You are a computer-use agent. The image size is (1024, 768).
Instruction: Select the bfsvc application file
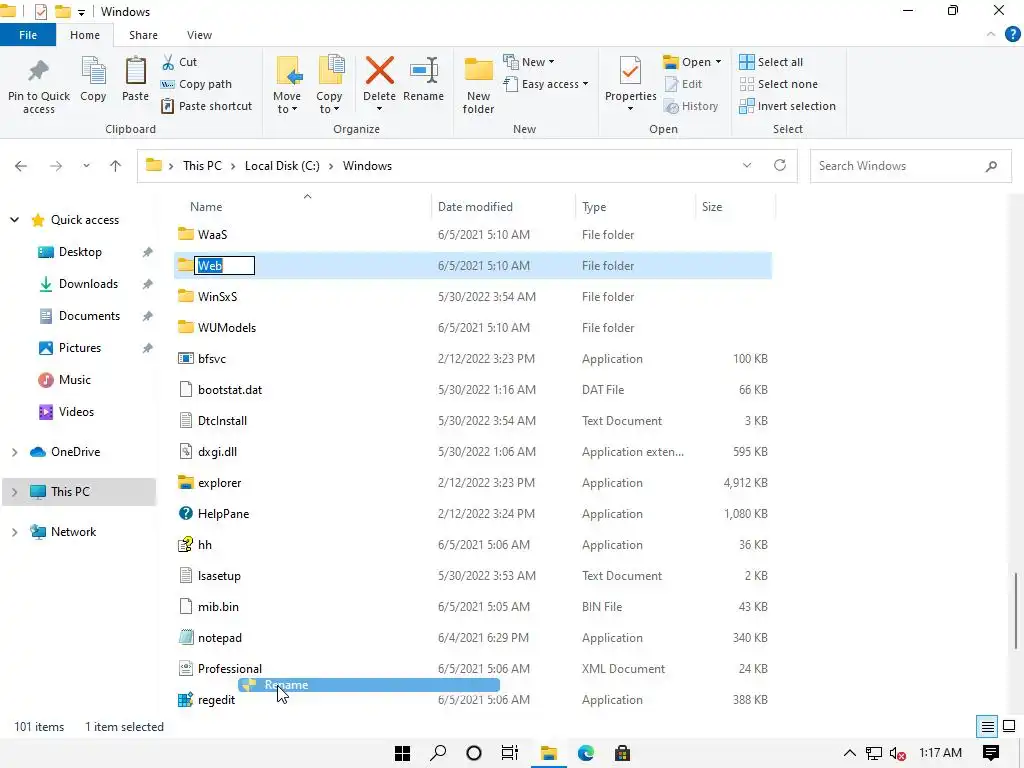(212, 359)
